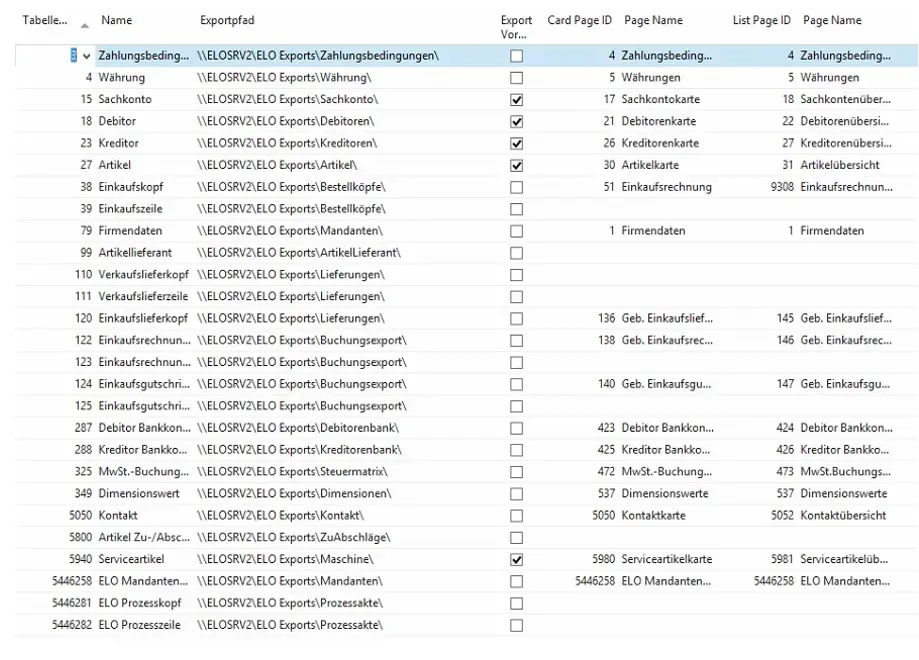
Task: Click export path ending in Maschine\
Action: pyautogui.click(x=285, y=559)
